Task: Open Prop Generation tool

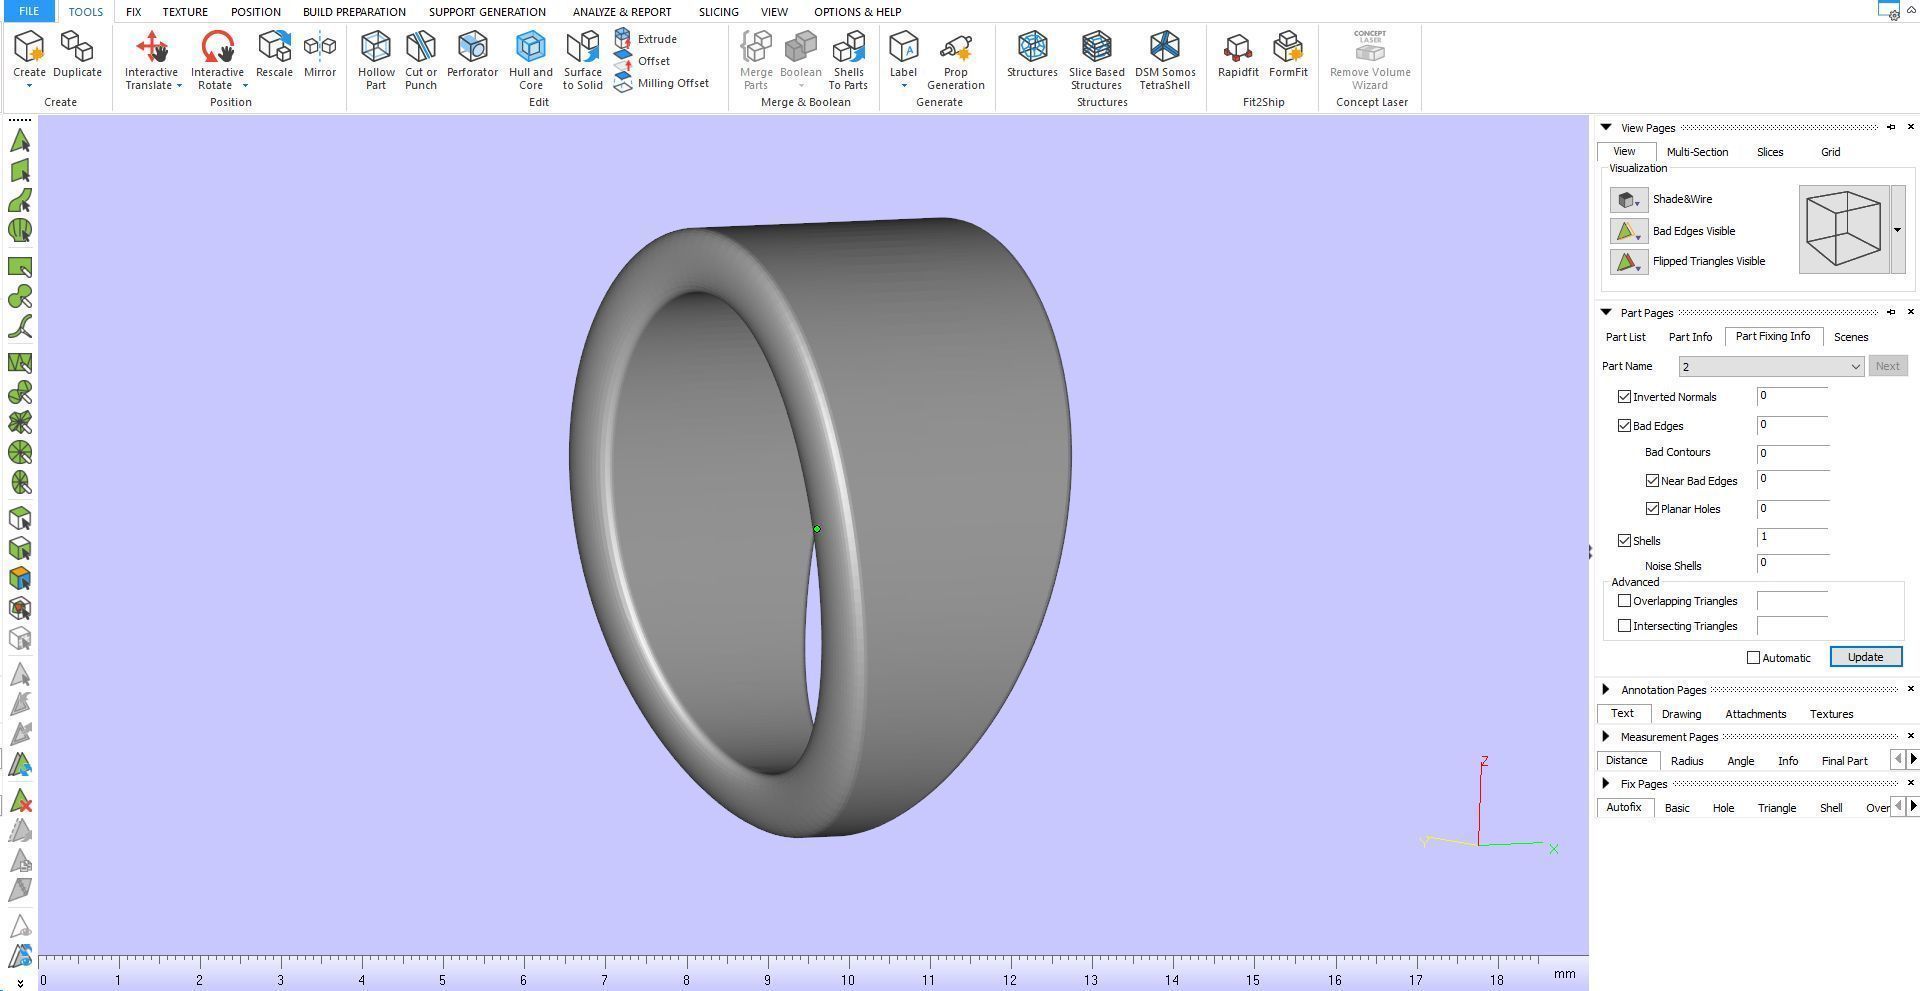Action: point(956,60)
